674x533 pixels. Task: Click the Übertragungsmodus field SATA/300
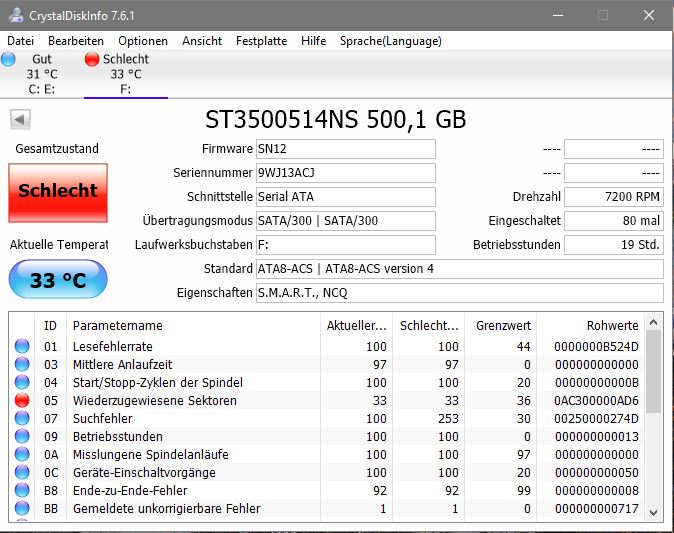coord(346,221)
